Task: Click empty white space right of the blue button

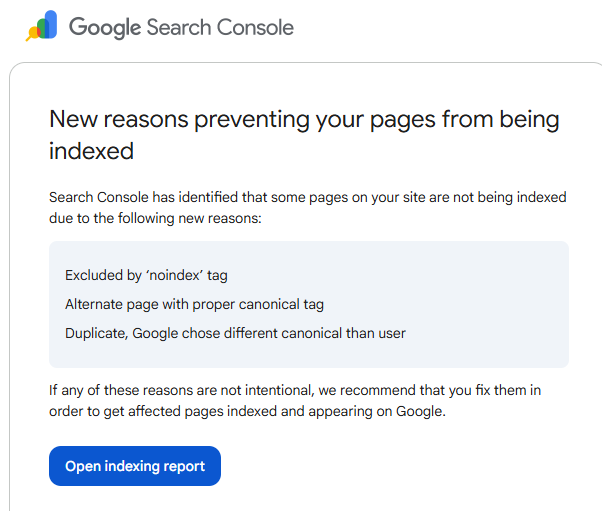Action: (400, 466)
